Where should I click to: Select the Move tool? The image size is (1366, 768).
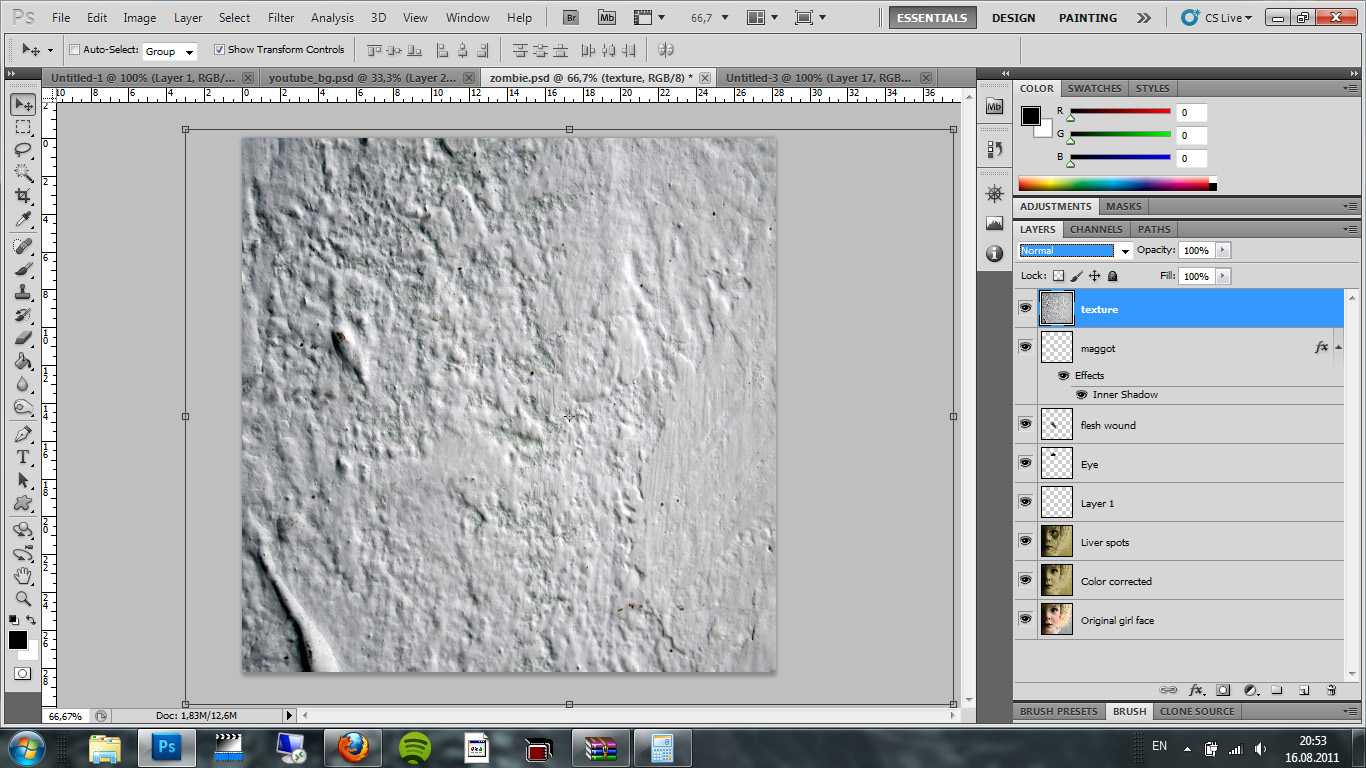tap(23, 105)
